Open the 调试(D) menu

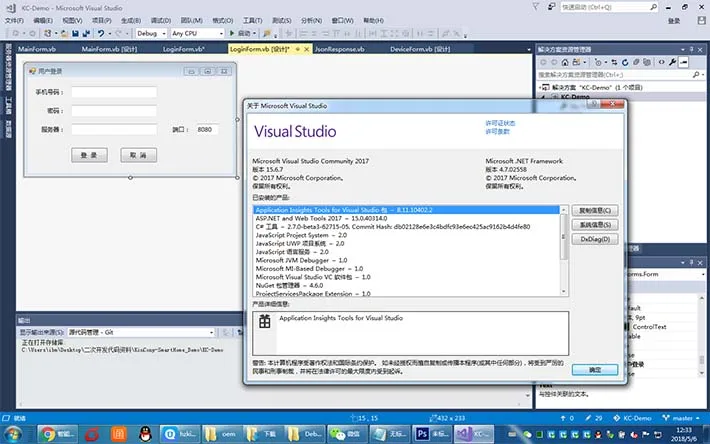(x=161, y=20)
